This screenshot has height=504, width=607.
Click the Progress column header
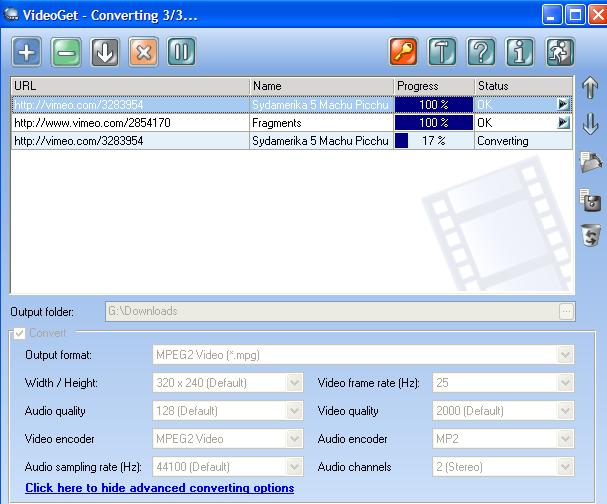tap(434, 86)
